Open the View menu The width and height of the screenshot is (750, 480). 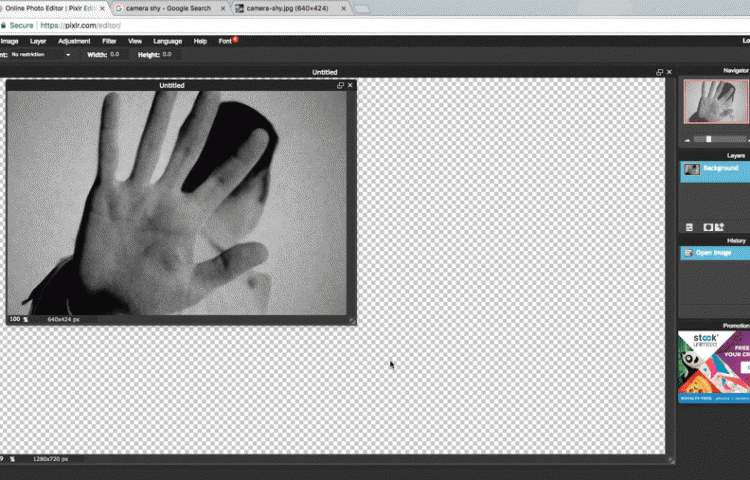click(x=135, y=41)
